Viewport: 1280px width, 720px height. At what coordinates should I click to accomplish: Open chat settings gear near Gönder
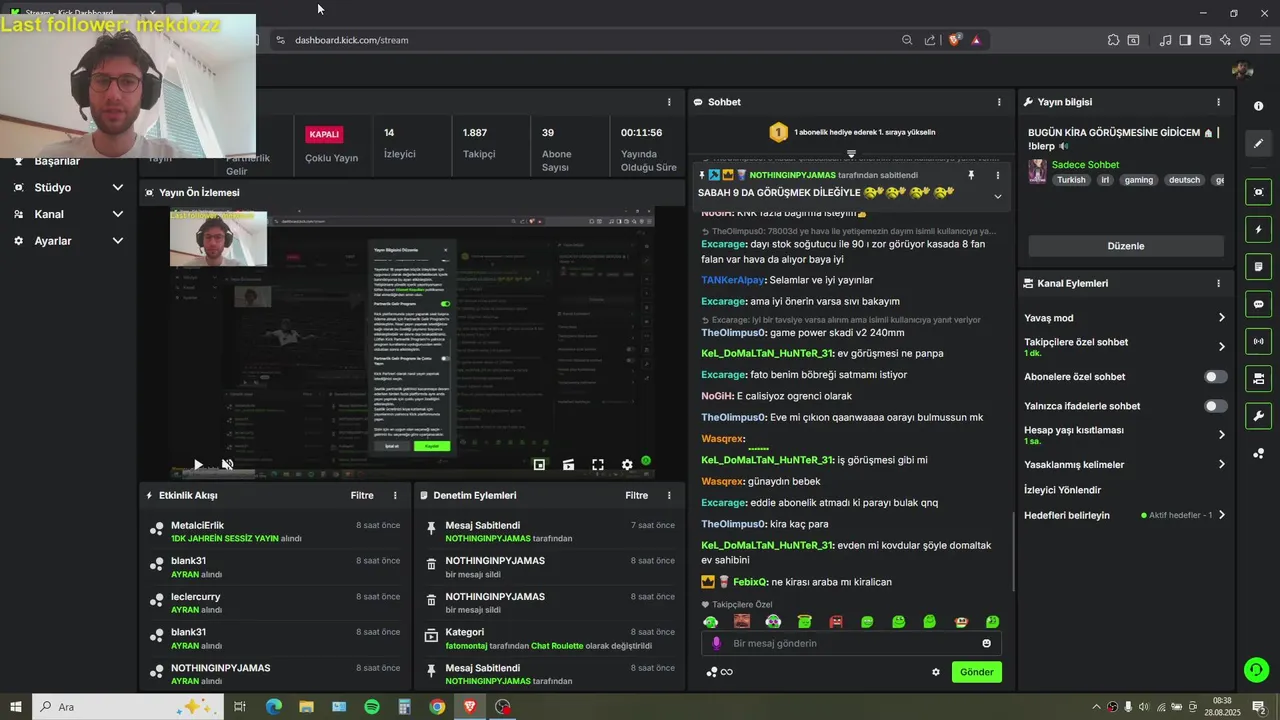pyautogui.click(x=936, y=672)
